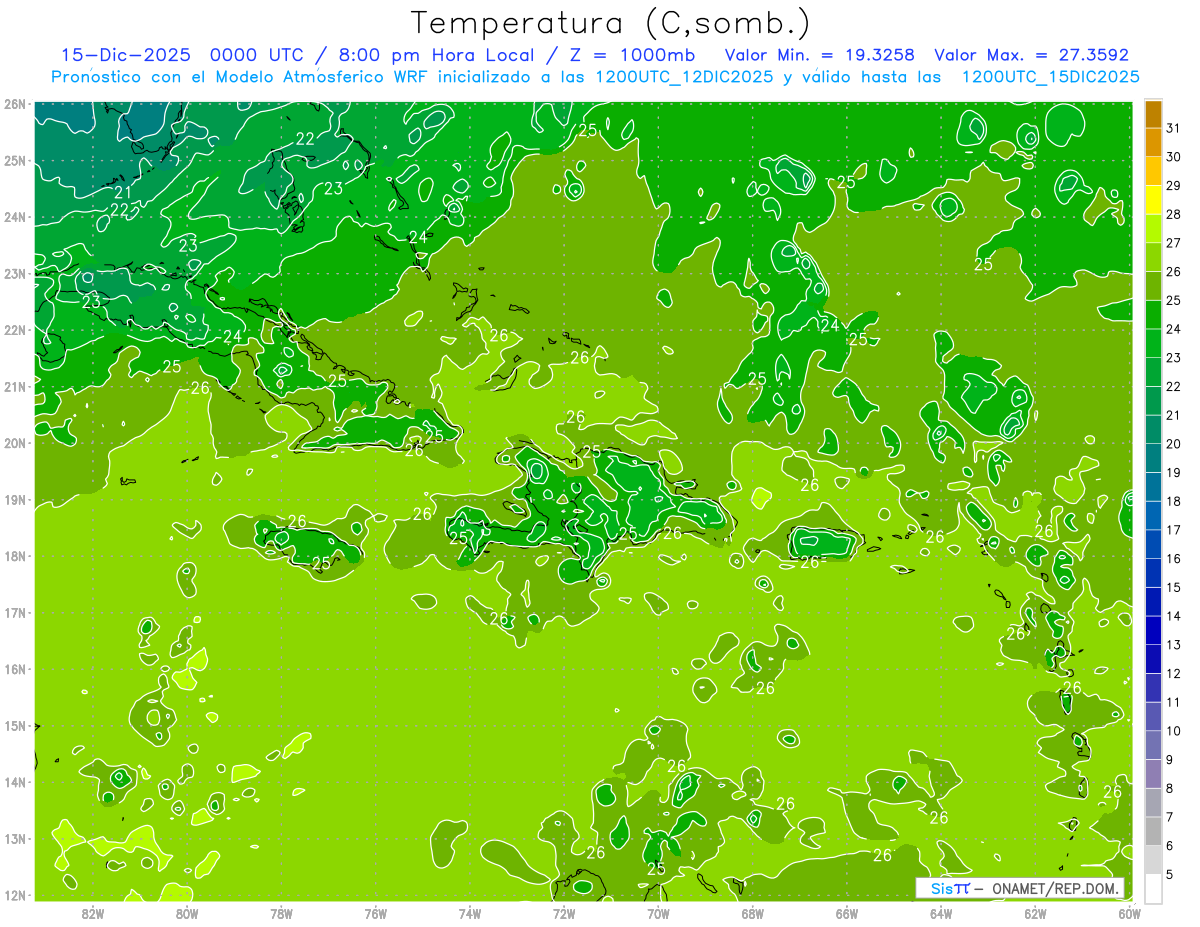Click the 18N latitude axis label
This screenshot has width=1200, height=927.
coord(14,556)
